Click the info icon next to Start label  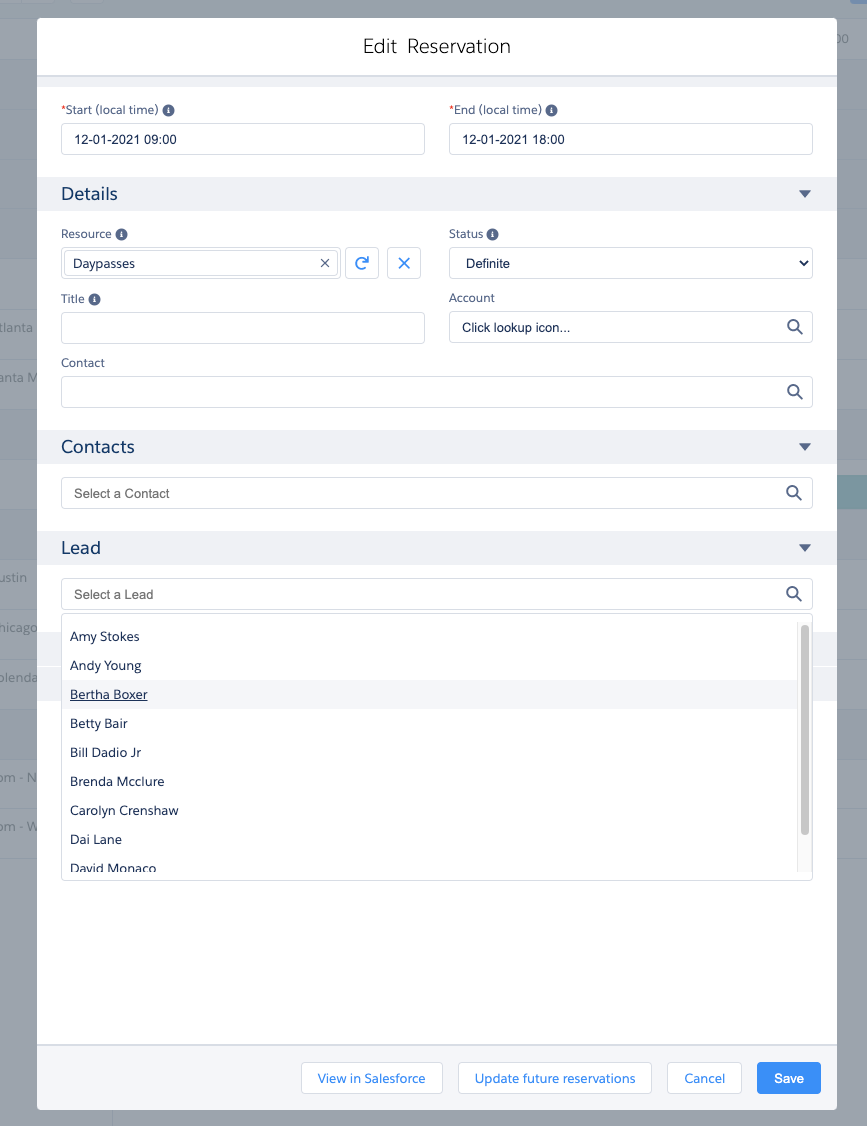pyautogui.click(x=168, y=111)
